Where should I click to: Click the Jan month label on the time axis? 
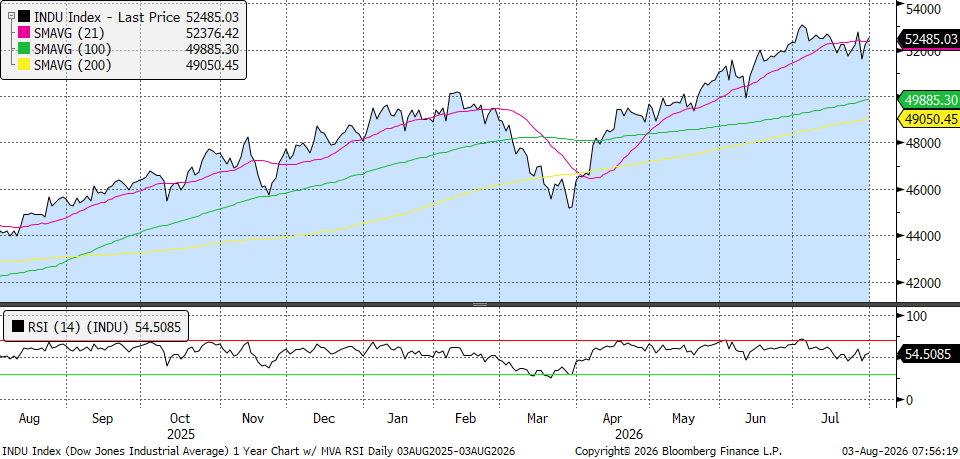click(399, 419)
